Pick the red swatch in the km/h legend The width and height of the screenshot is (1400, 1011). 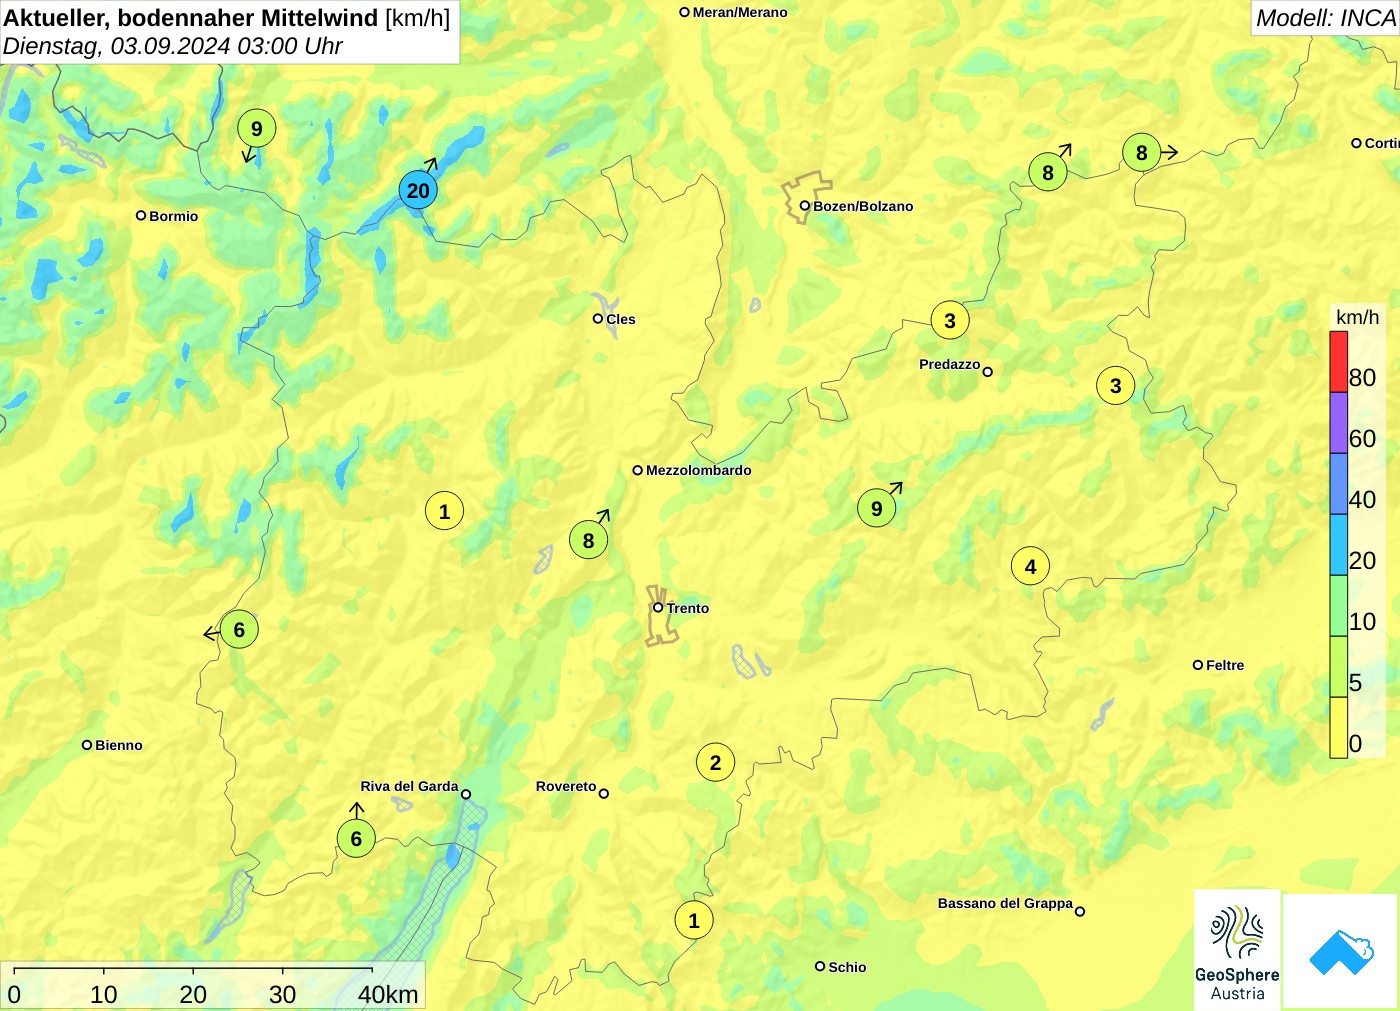coord(1338,362)
